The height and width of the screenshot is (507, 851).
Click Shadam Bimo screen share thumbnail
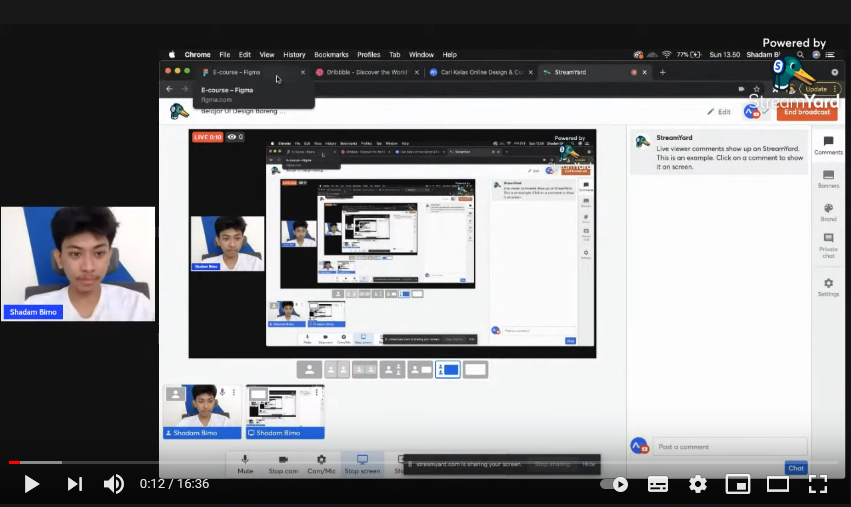coord(285,411)
